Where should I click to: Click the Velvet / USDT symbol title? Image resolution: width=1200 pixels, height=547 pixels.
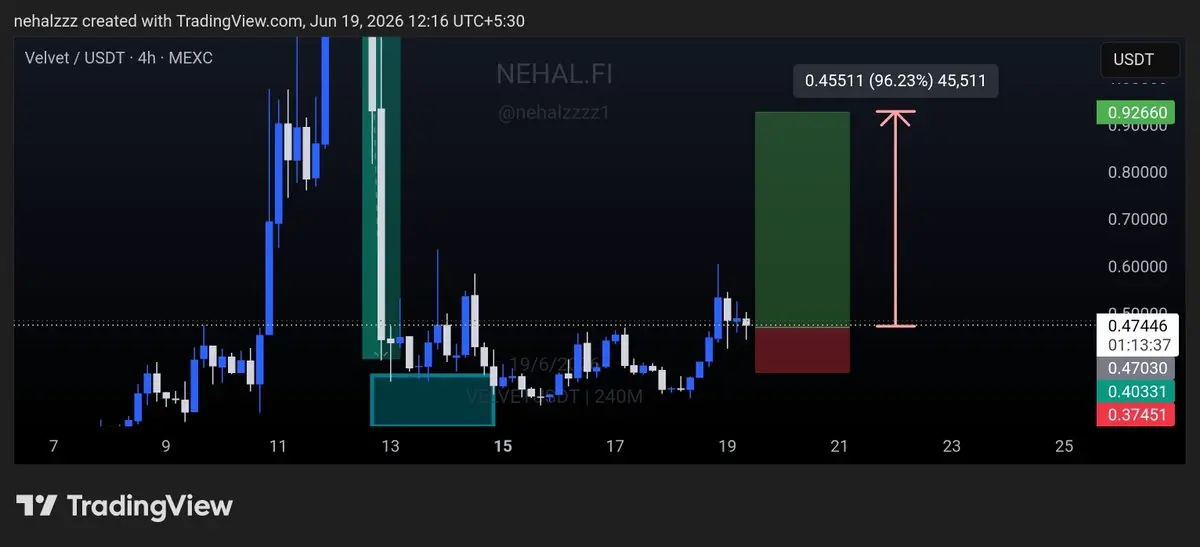pyautogui.click(x=119, y=58)
